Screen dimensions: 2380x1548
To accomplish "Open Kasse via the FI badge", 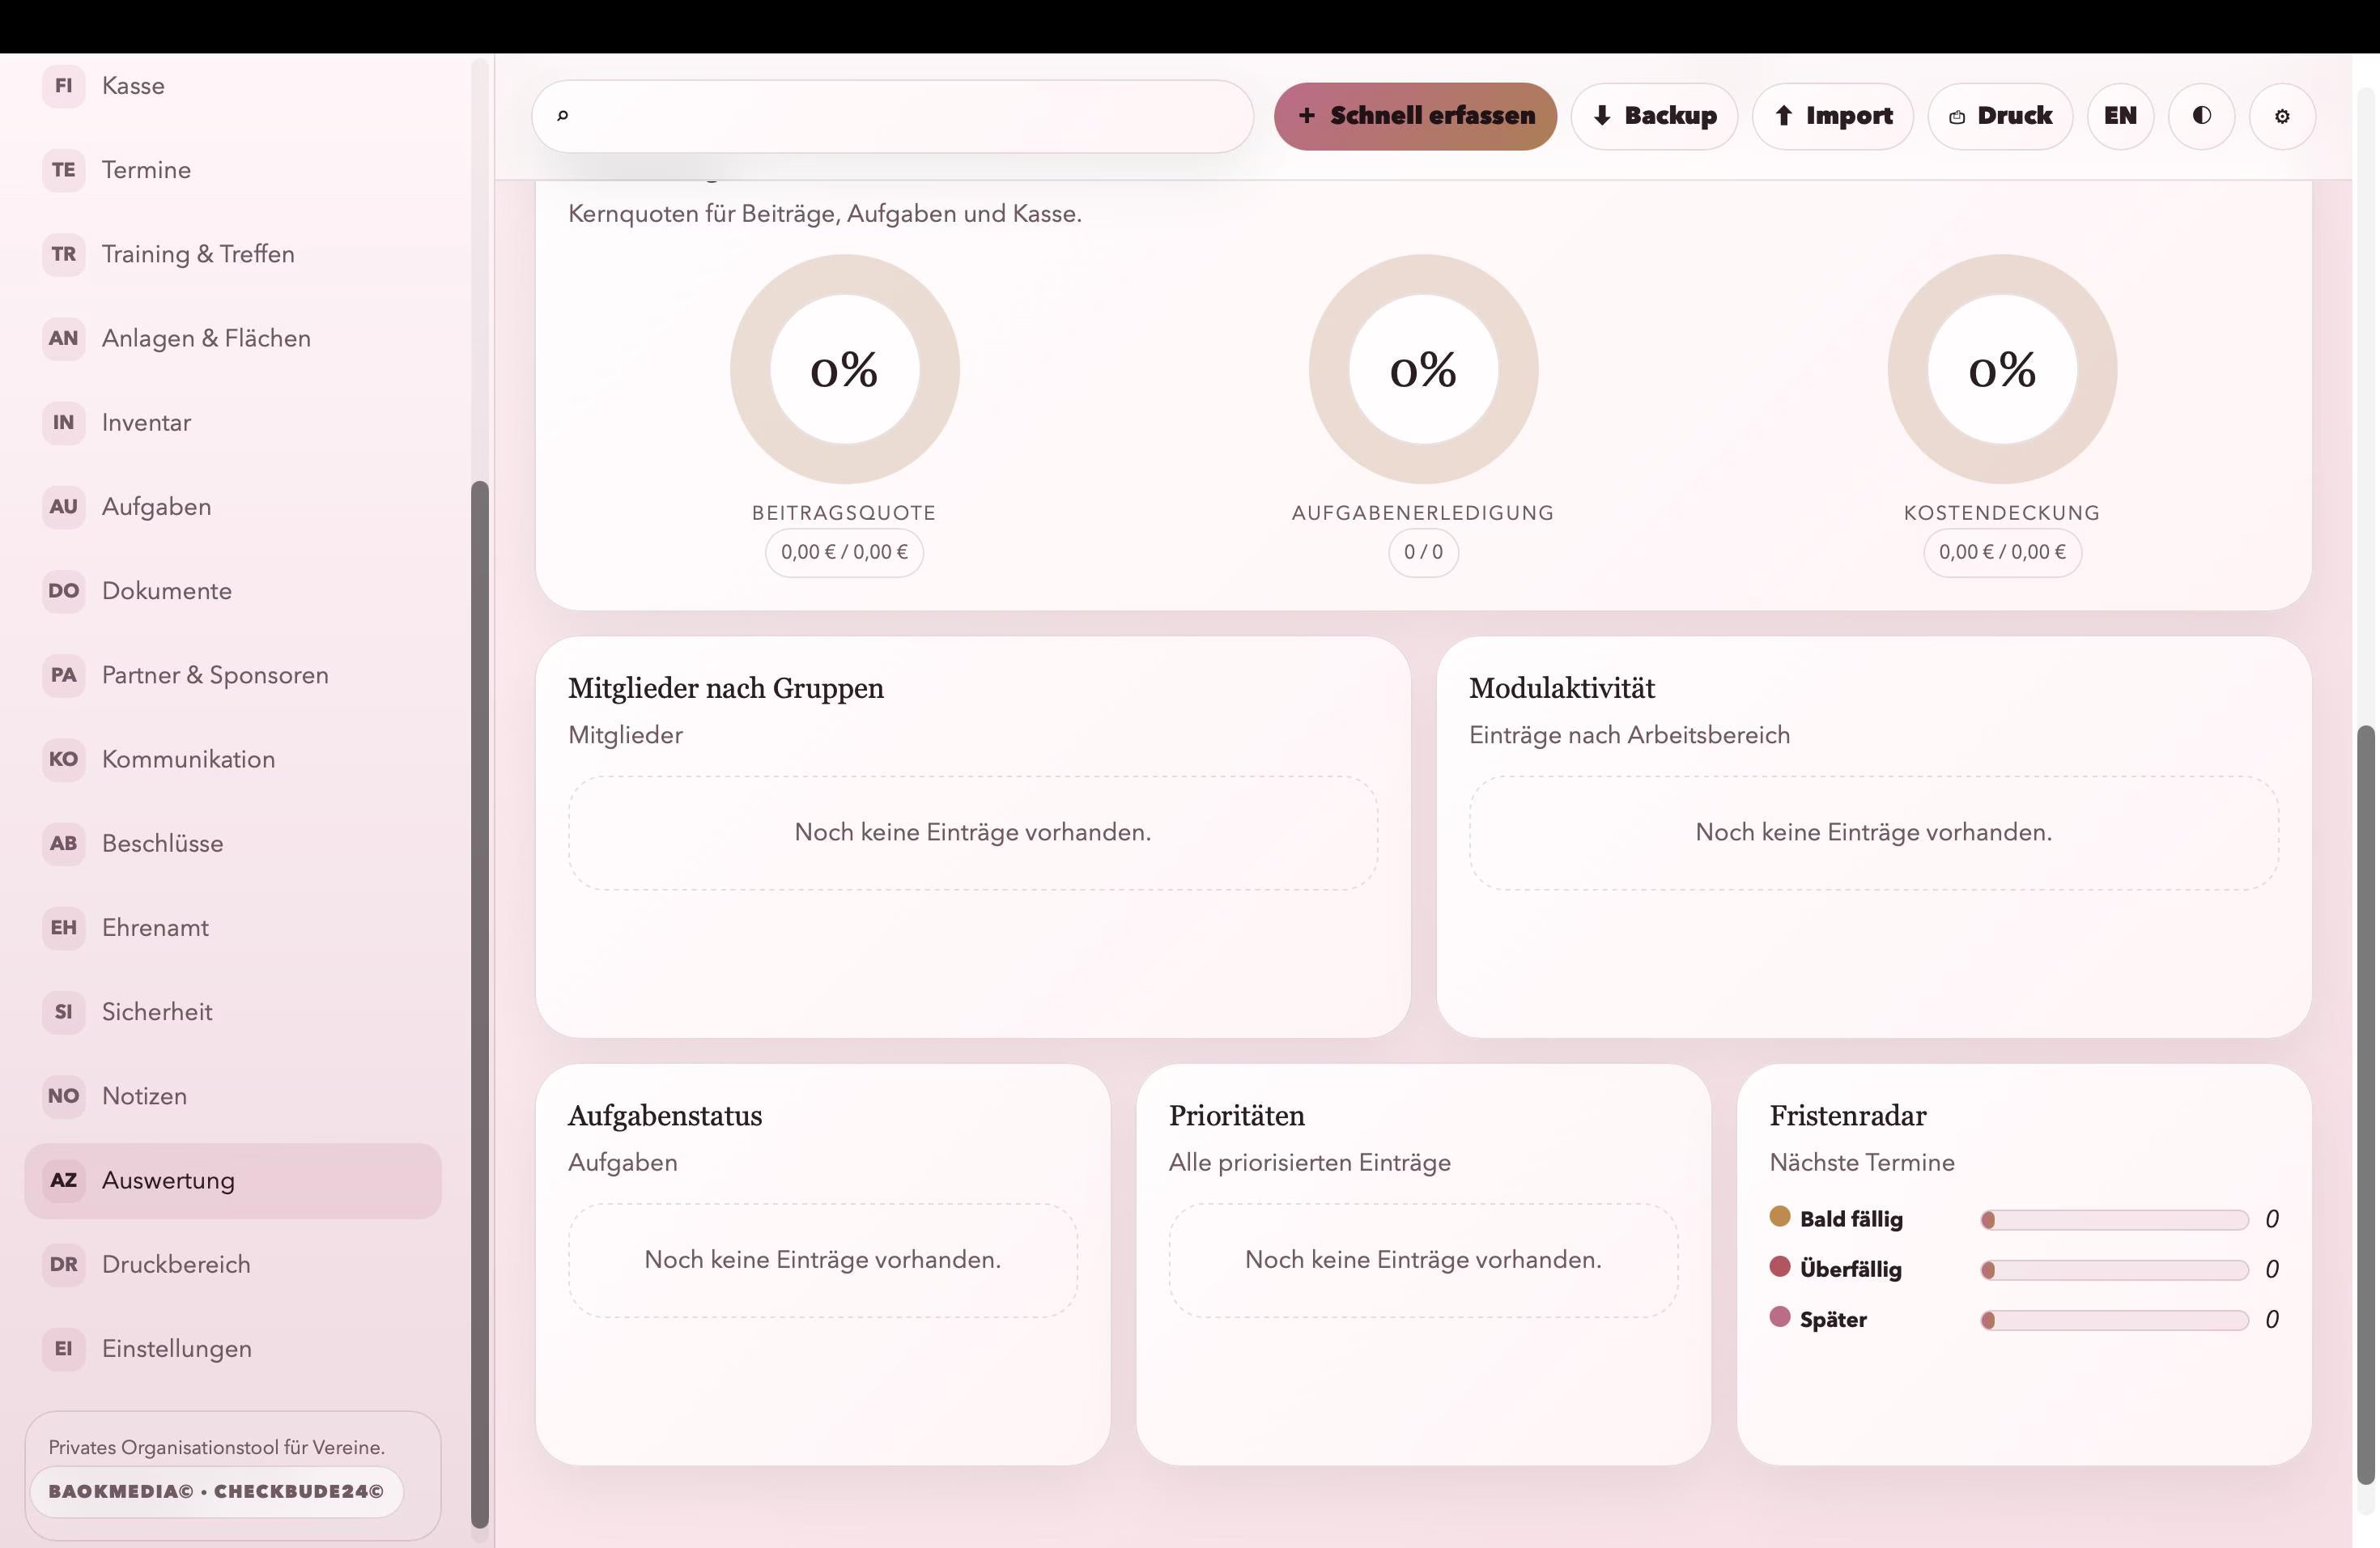I will 63,86.
